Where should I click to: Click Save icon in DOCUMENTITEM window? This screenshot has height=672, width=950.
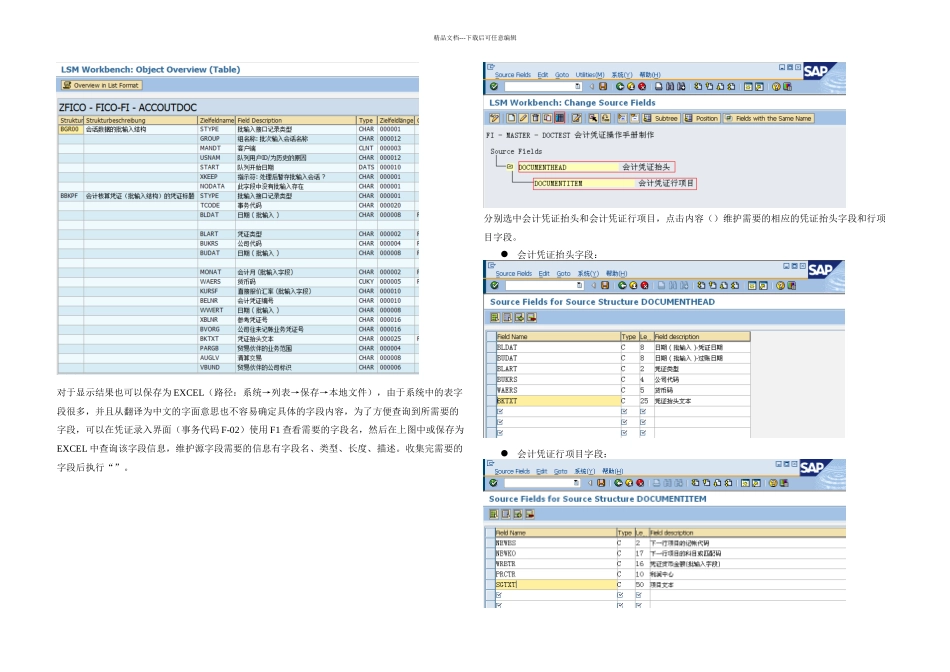pos(601,483)
